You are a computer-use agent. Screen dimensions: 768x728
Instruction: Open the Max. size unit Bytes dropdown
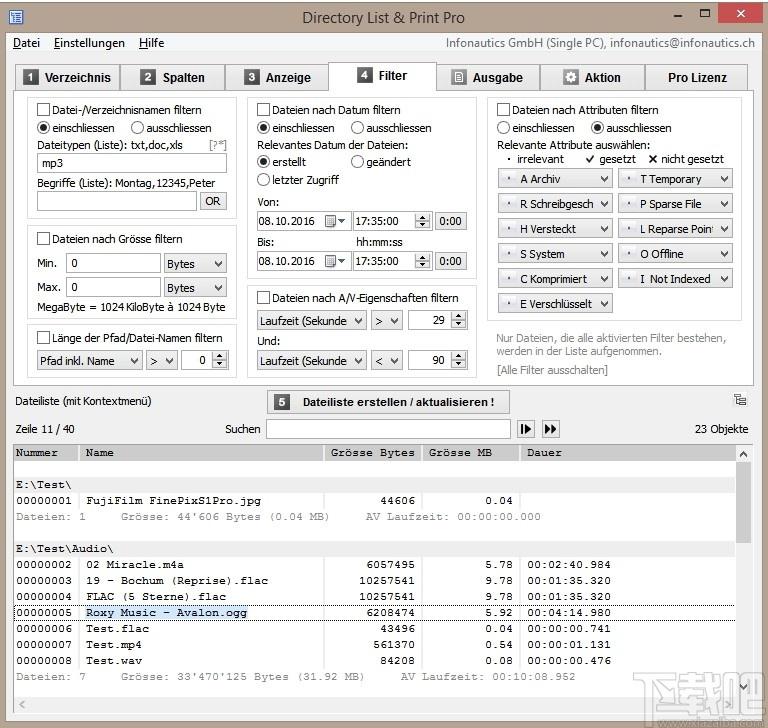pos(194,288)
